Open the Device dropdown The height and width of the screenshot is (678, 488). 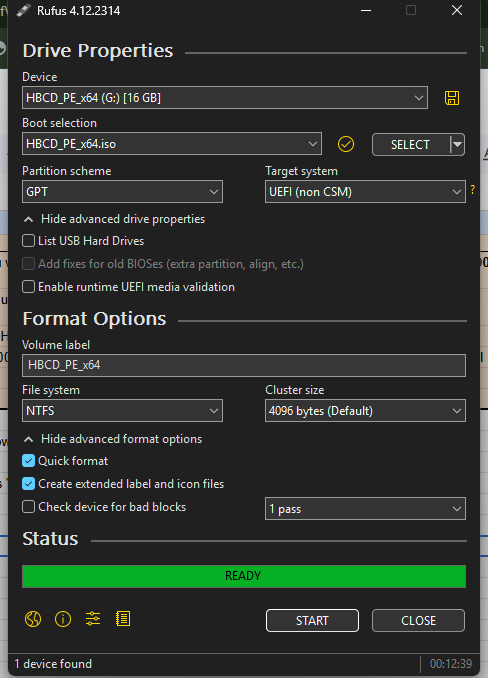[225, 98]
